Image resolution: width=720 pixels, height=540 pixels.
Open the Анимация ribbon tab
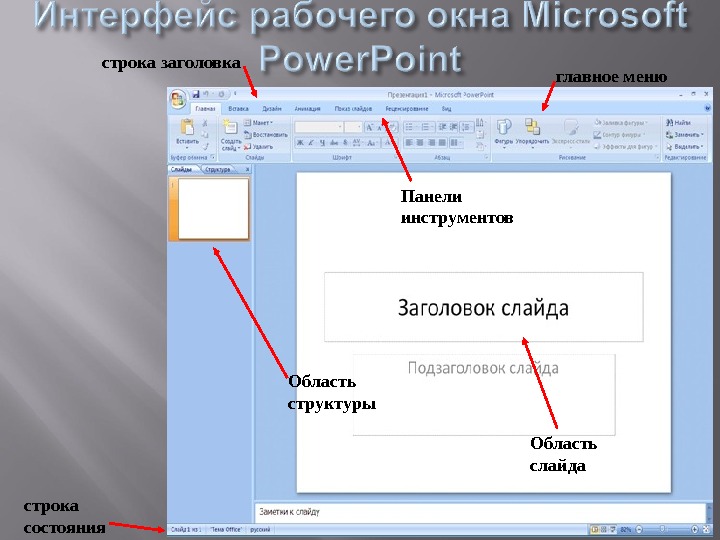tap(307, 109)
